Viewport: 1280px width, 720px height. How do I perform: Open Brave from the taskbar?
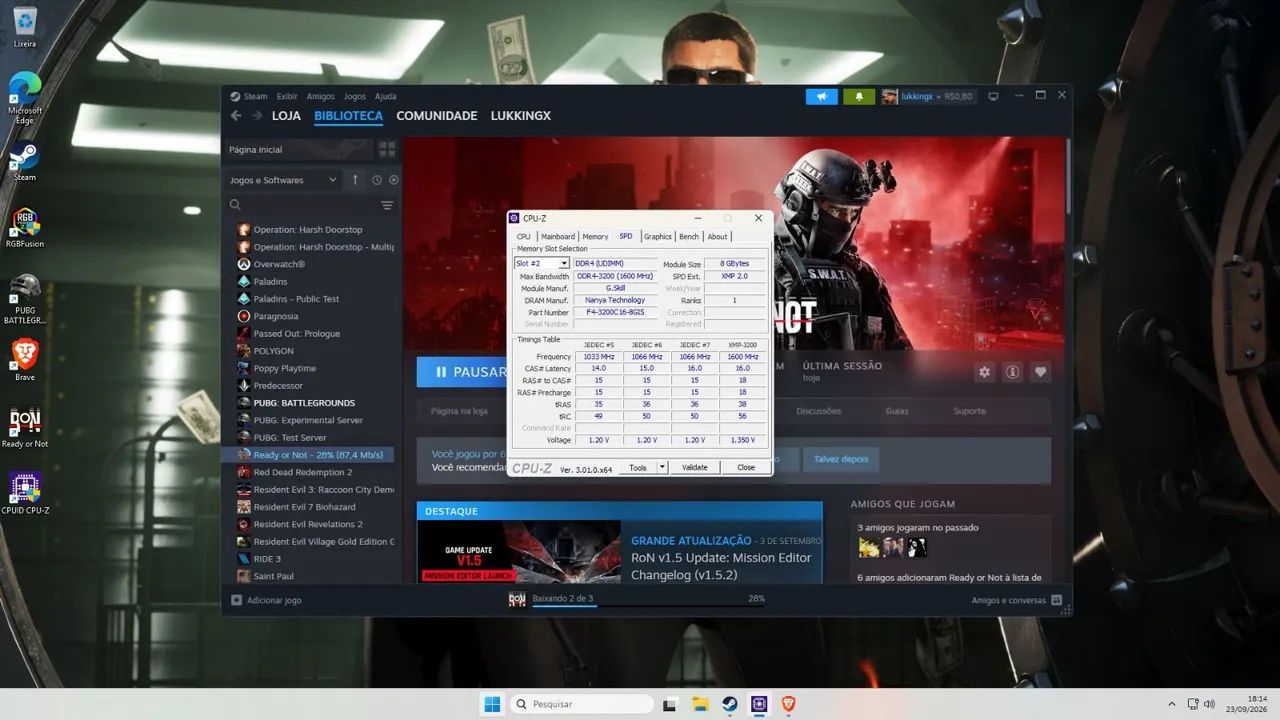click(x=789, y=704)
